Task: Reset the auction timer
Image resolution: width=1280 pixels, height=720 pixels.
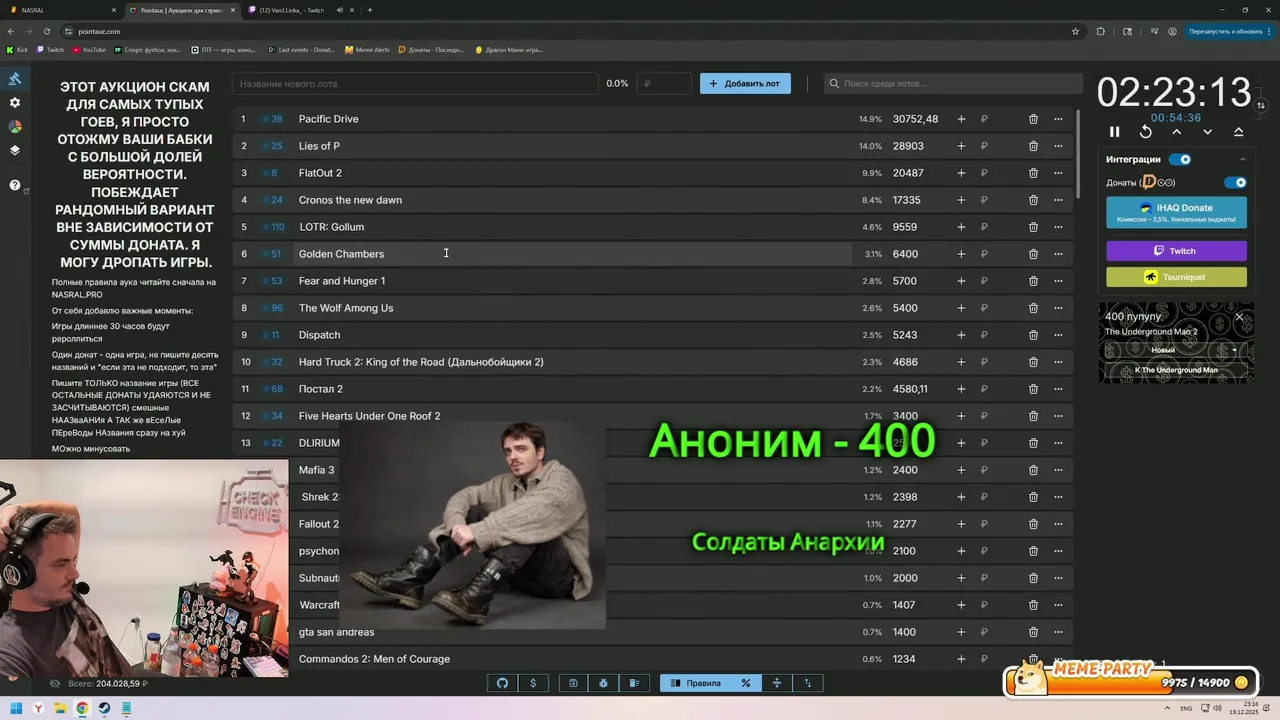Action: [x=1146, y=132]
